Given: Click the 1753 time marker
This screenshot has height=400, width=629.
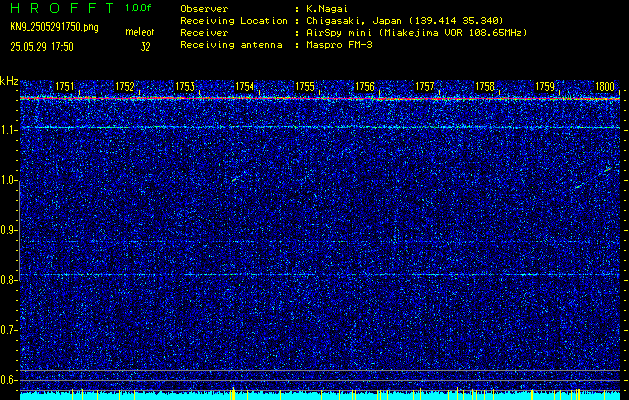Looking at the screenshot, I should 185,86.
